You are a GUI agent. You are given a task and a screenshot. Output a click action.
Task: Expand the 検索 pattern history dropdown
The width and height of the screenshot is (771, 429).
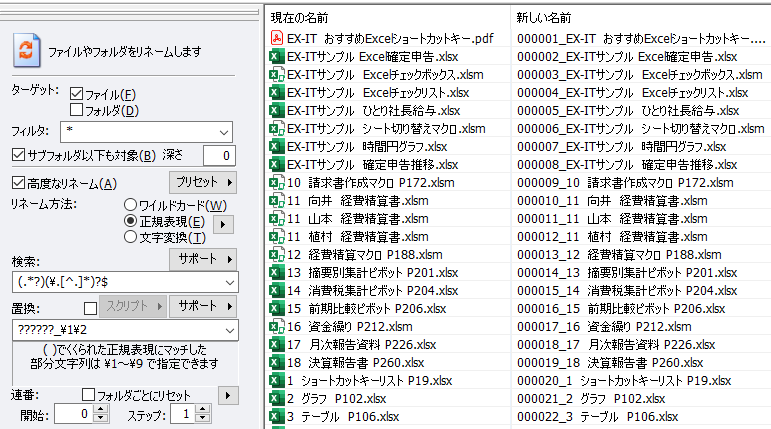230,282
